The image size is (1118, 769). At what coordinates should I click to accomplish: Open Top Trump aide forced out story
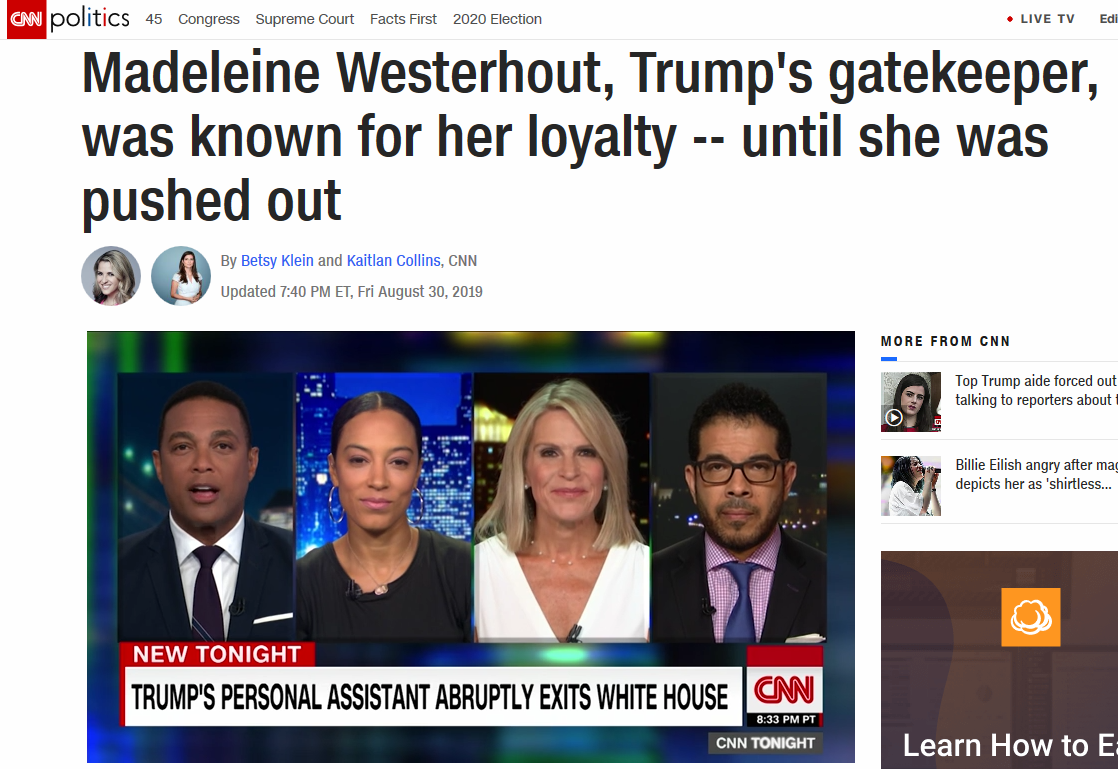[x=1036, y=391]
